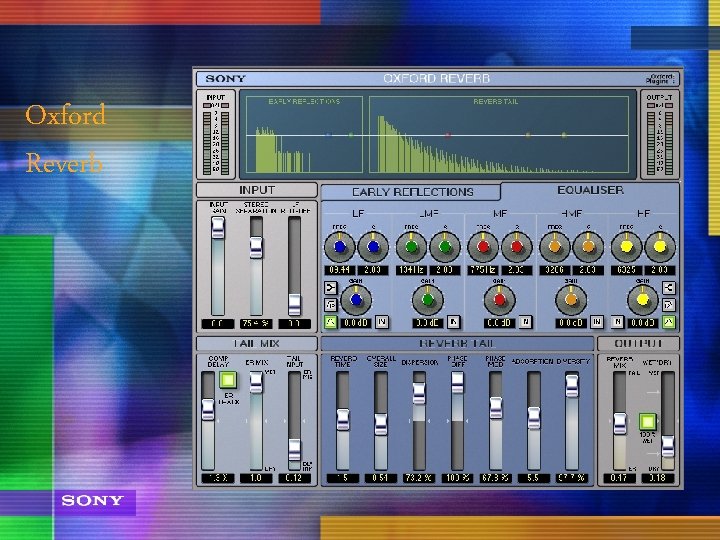Viewport: 720px width, 540px height.
Task: Click the Overall Size fader handle
Action: 381,424
